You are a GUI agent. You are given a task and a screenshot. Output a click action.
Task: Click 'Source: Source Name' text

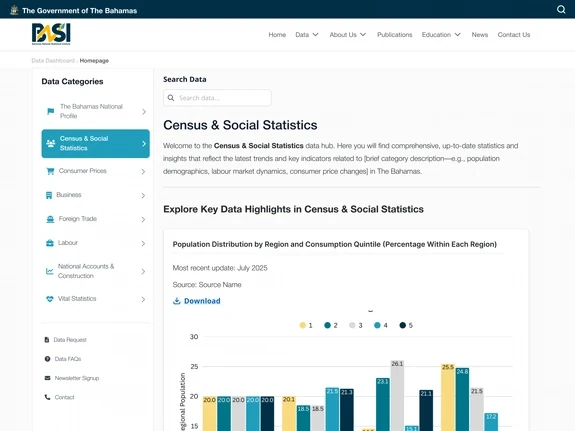tap(207, 285)
